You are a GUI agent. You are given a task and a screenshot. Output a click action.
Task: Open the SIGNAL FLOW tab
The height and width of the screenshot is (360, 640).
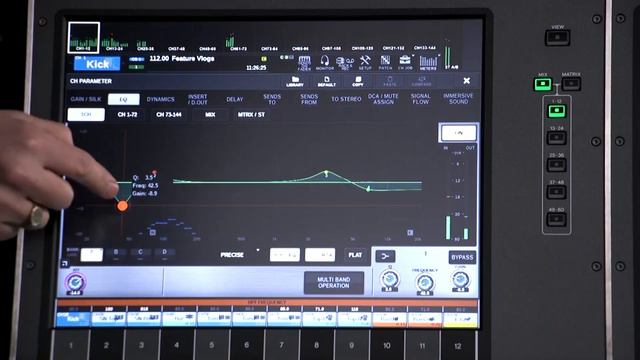tap(420, 99)
